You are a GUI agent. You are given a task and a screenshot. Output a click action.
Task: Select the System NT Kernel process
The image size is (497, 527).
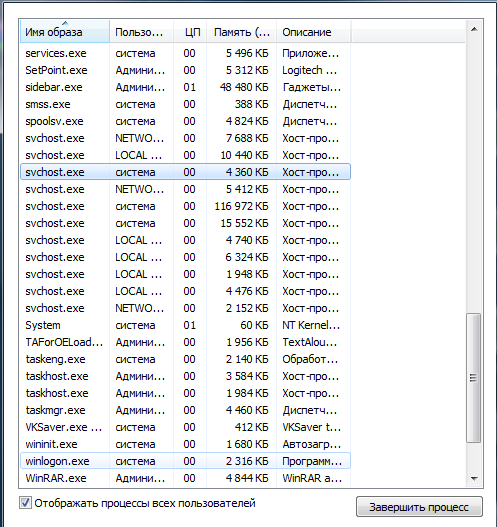[x=185, y=325]
